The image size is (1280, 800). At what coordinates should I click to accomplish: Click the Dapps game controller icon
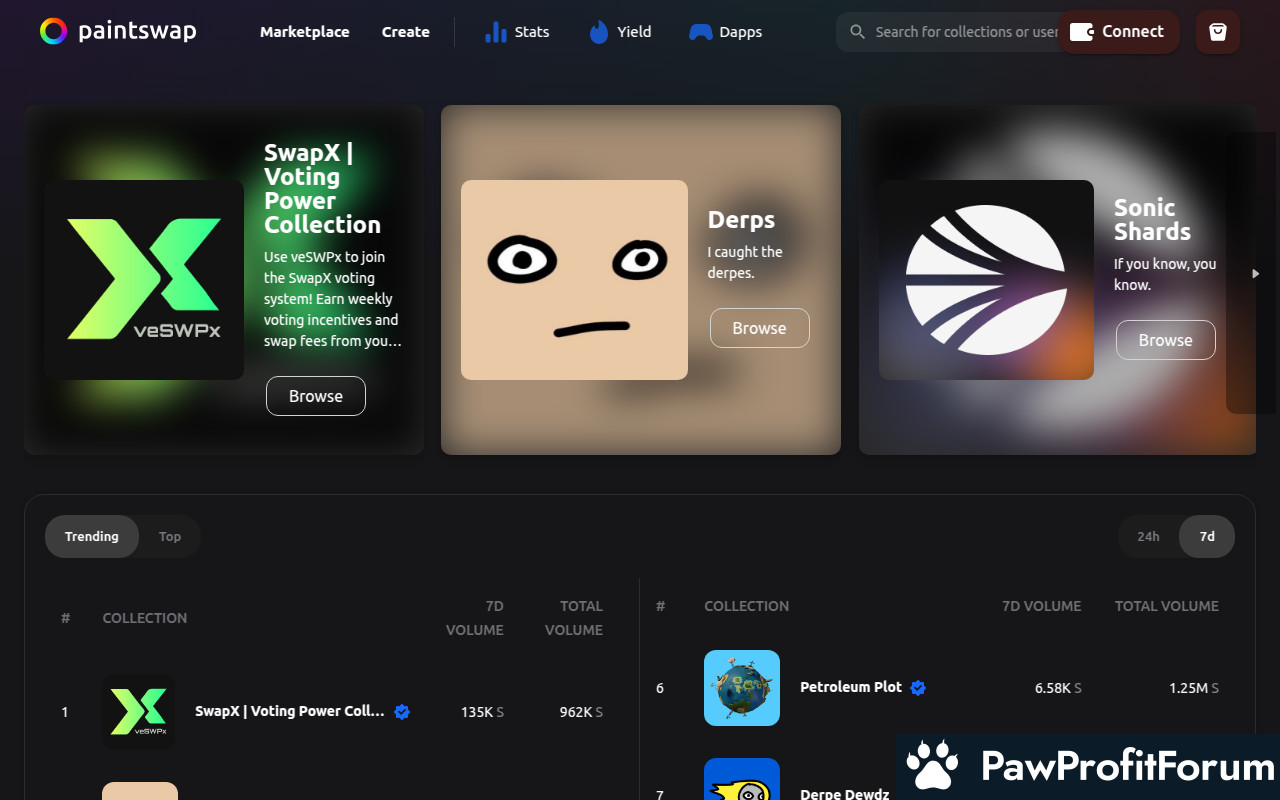click(x=700, y=32)
